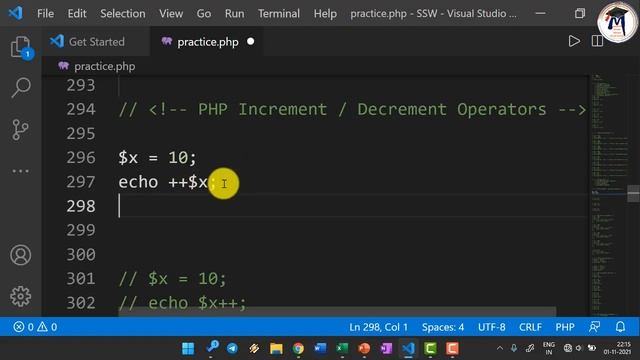640x360 pixels.
Task: Click the microphone tray icon
Action: coord(514,348)
